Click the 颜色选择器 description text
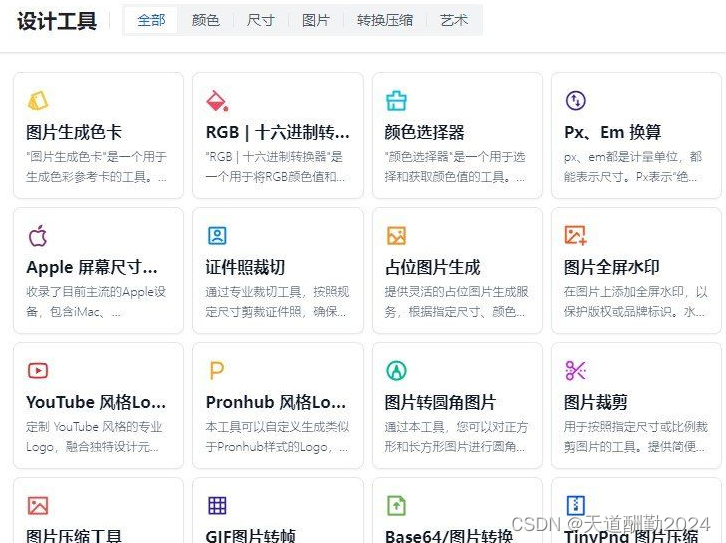 click(455, 167)
